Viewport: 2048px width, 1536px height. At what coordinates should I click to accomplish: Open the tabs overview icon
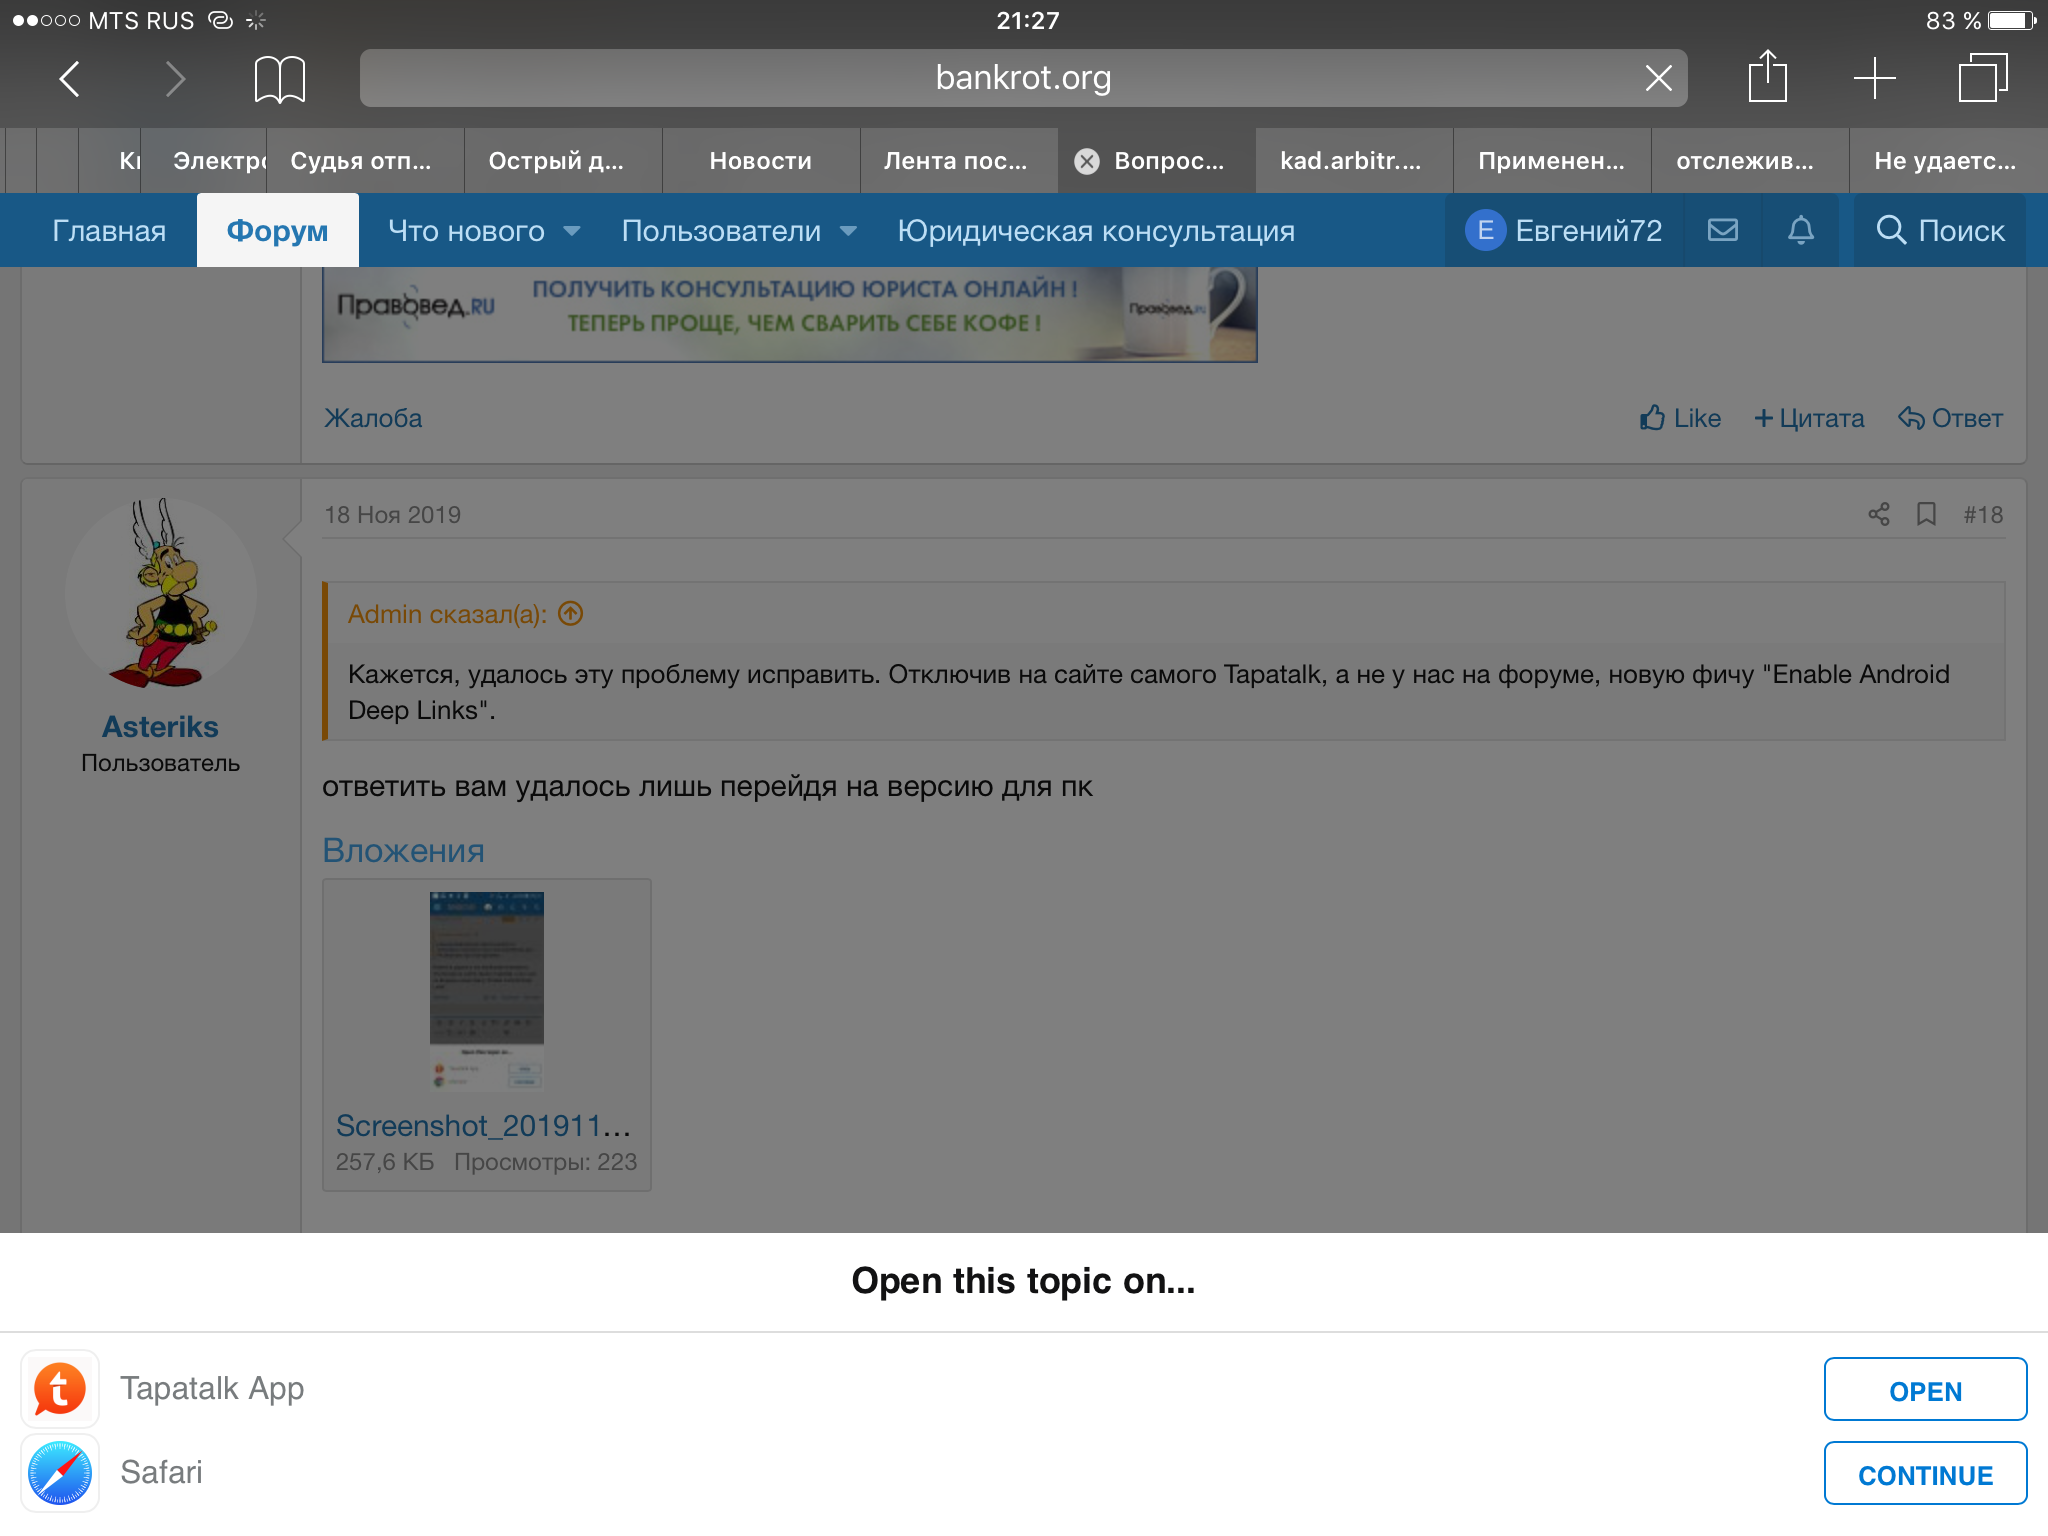pyautogui.click(x=1982, y=78)
